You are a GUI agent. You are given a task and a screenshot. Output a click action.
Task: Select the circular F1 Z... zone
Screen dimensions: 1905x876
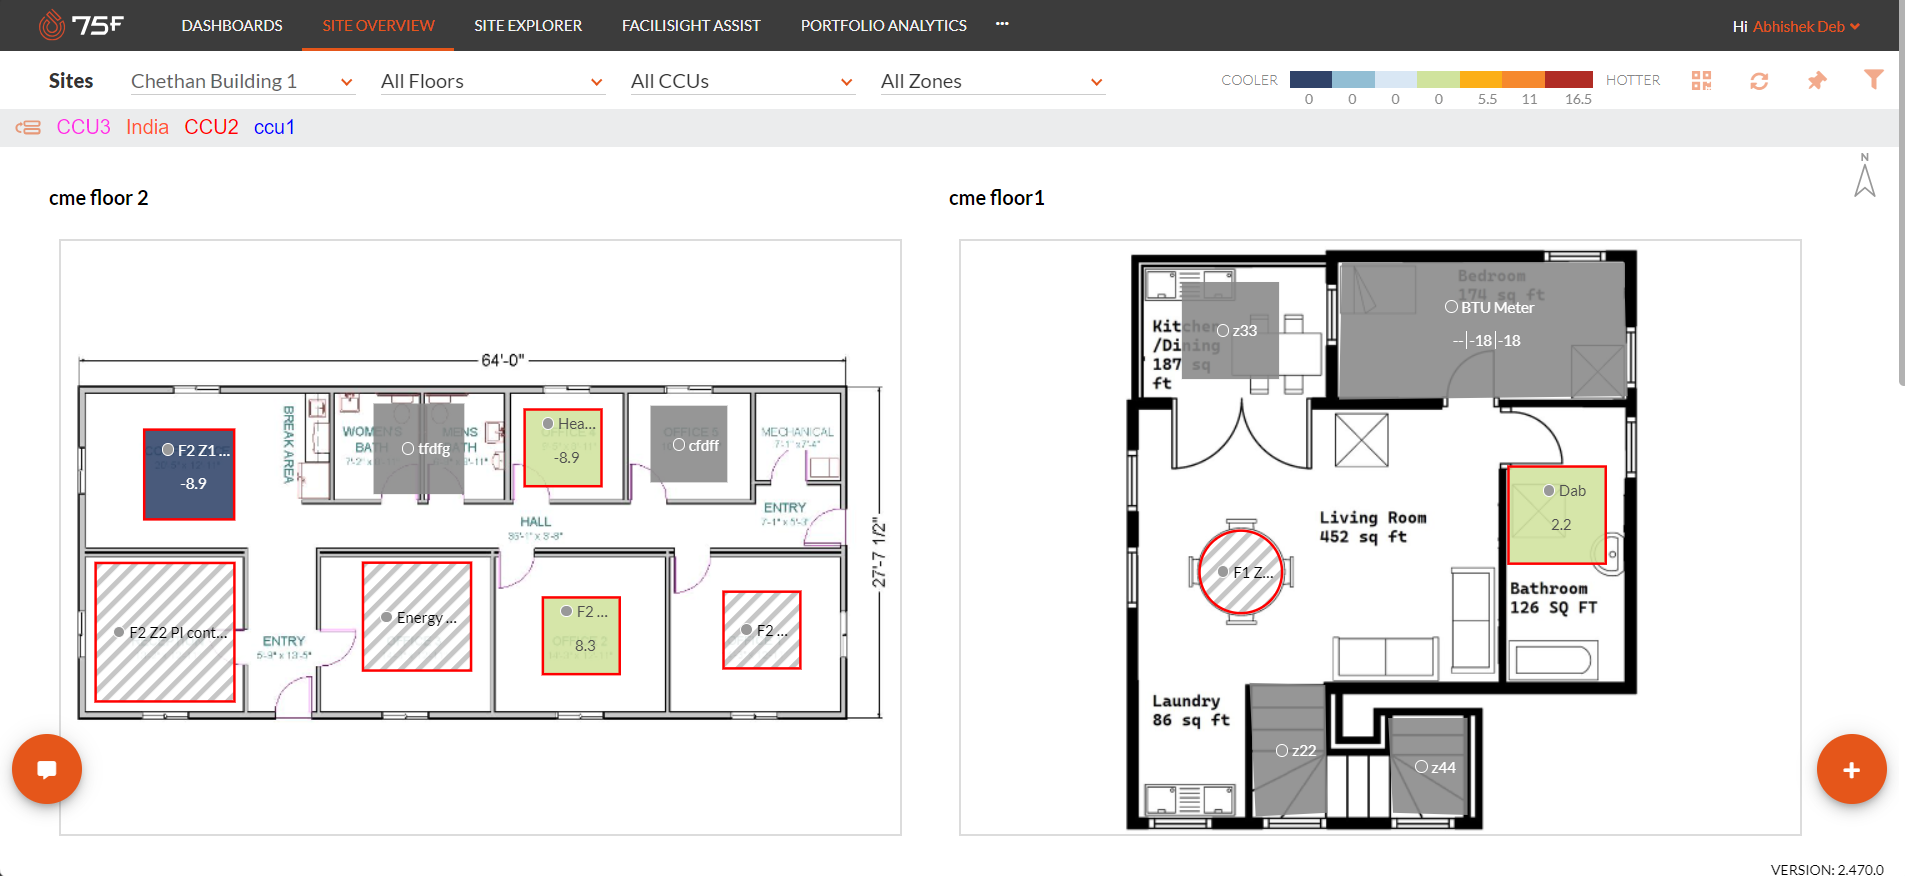pyautogui.click(x=1241, y=572)
